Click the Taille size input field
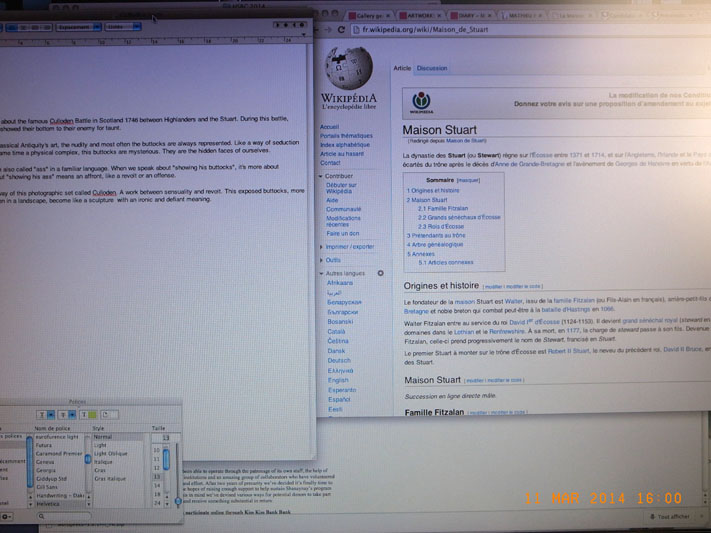The image size is (711, 533). (x=165, y=438)
